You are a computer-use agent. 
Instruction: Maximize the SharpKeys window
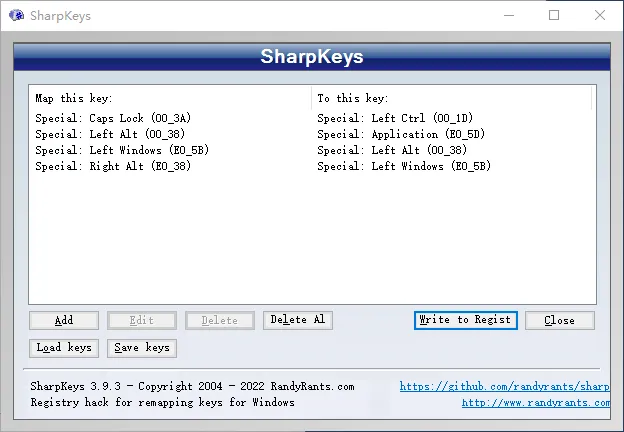[554, 16]
